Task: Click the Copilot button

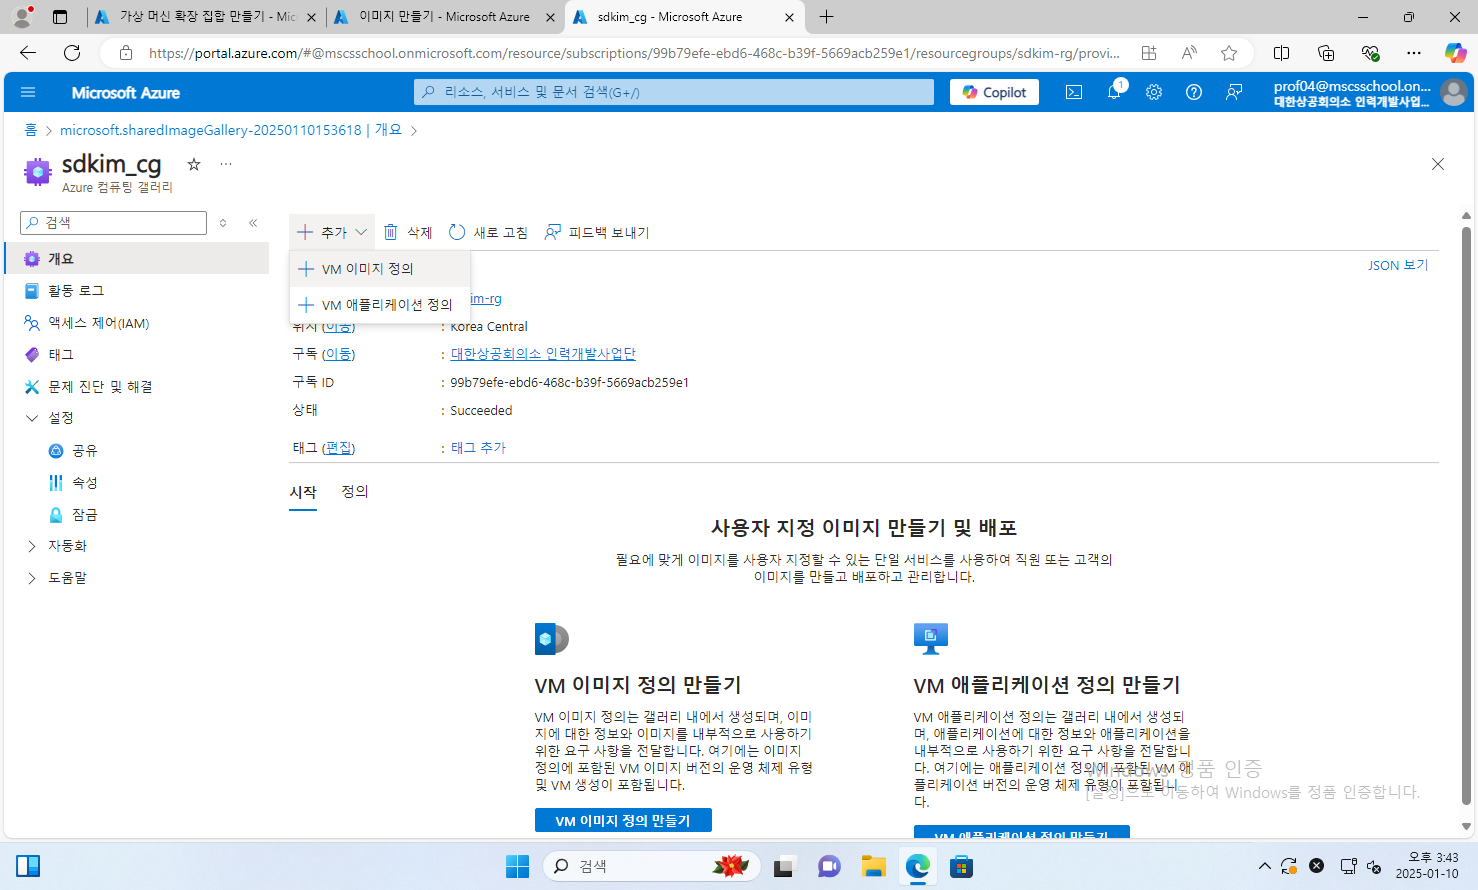Action: point(995,92)
